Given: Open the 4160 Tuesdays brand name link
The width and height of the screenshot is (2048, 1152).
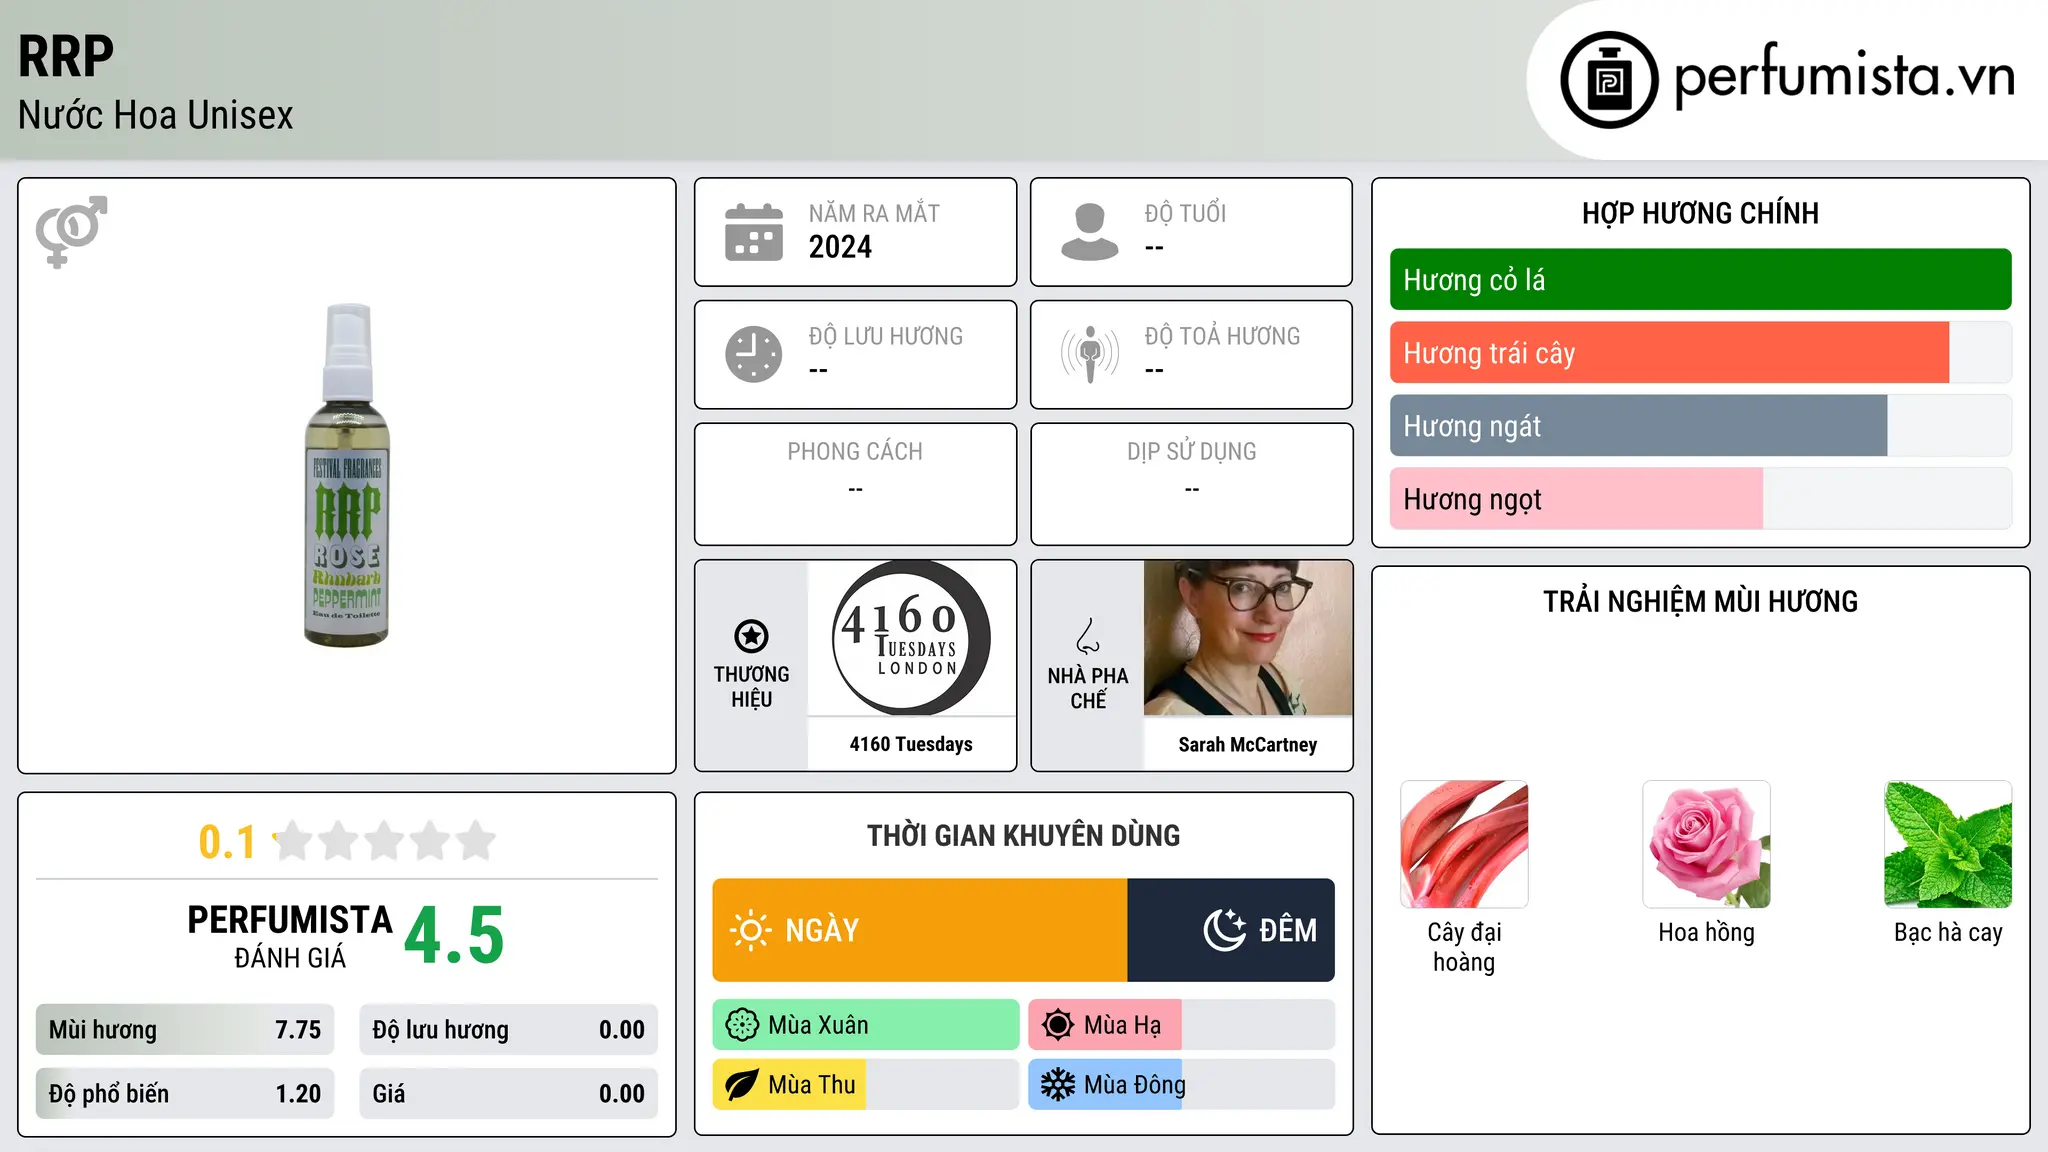Looking at the screenshot, I should pyautogui.click(x=911, y=744).
